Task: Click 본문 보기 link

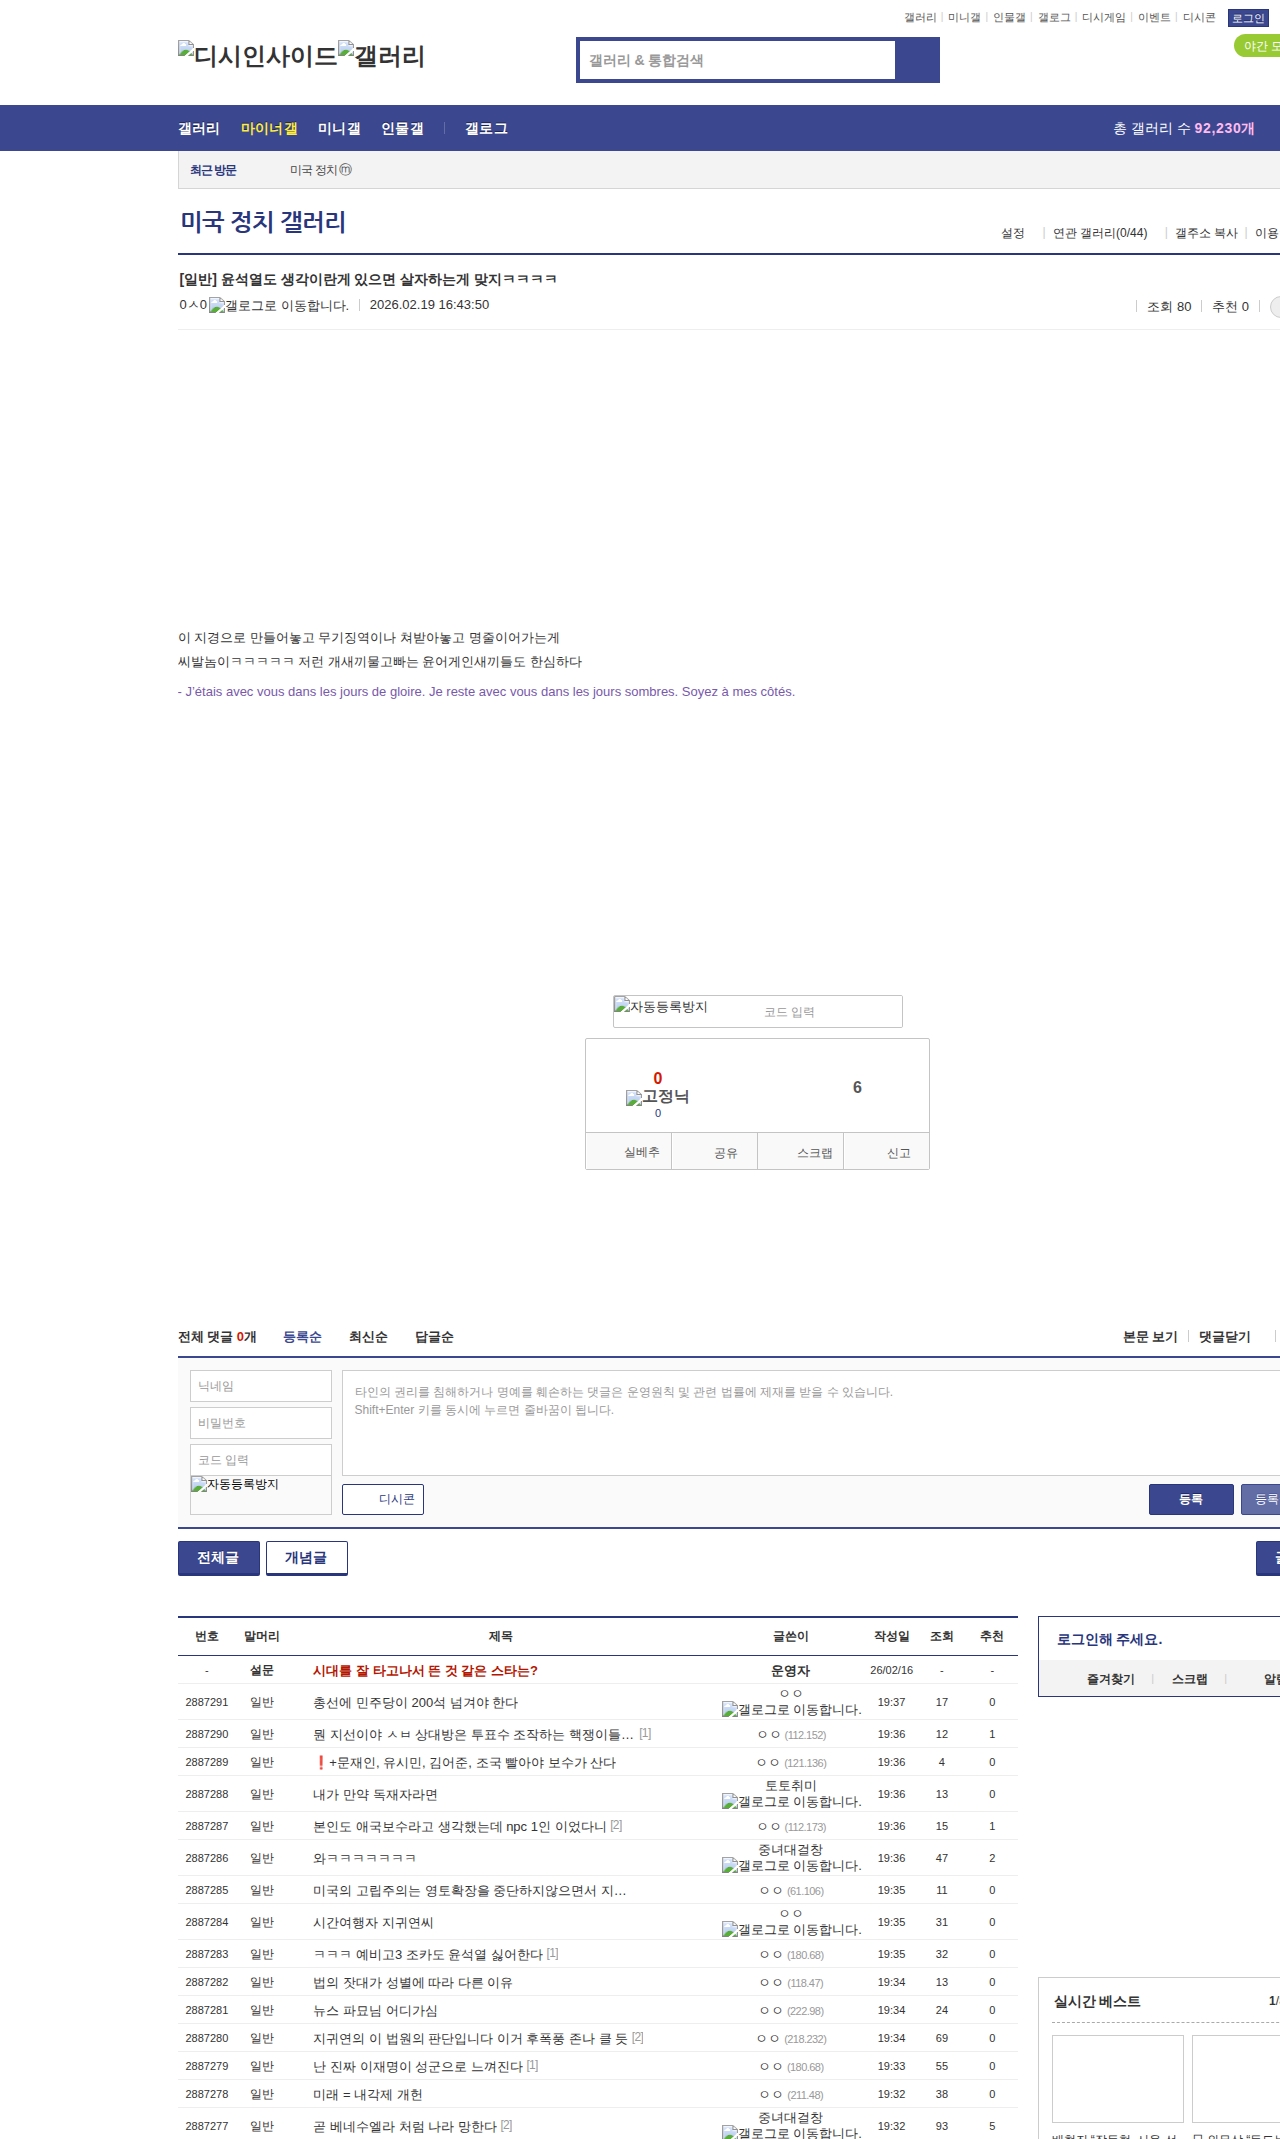Action: click(x=1150, y=1337)
